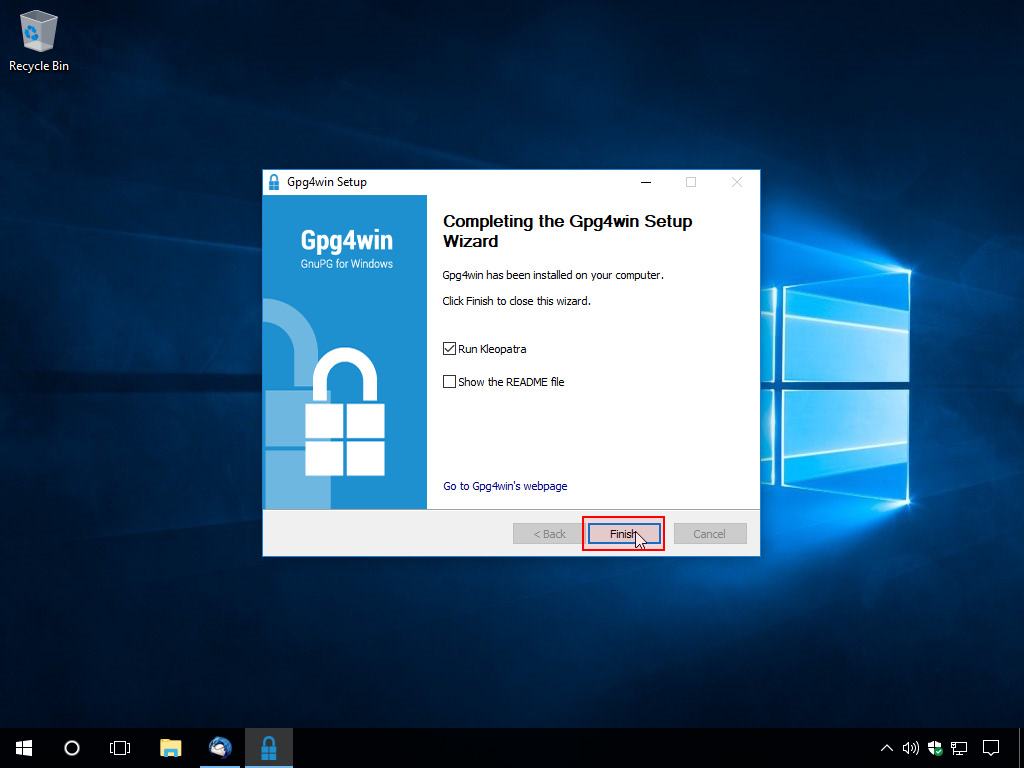Open Thunderbird from the taskbar
The image size is (1024, 768).
click(x=220, y=747)
